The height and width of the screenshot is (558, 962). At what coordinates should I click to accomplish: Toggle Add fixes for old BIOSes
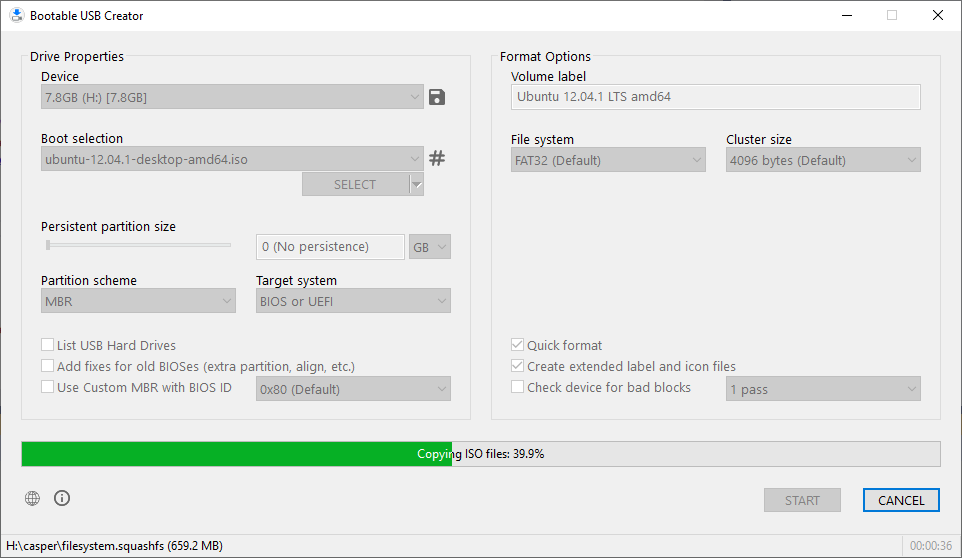point(48,366)
